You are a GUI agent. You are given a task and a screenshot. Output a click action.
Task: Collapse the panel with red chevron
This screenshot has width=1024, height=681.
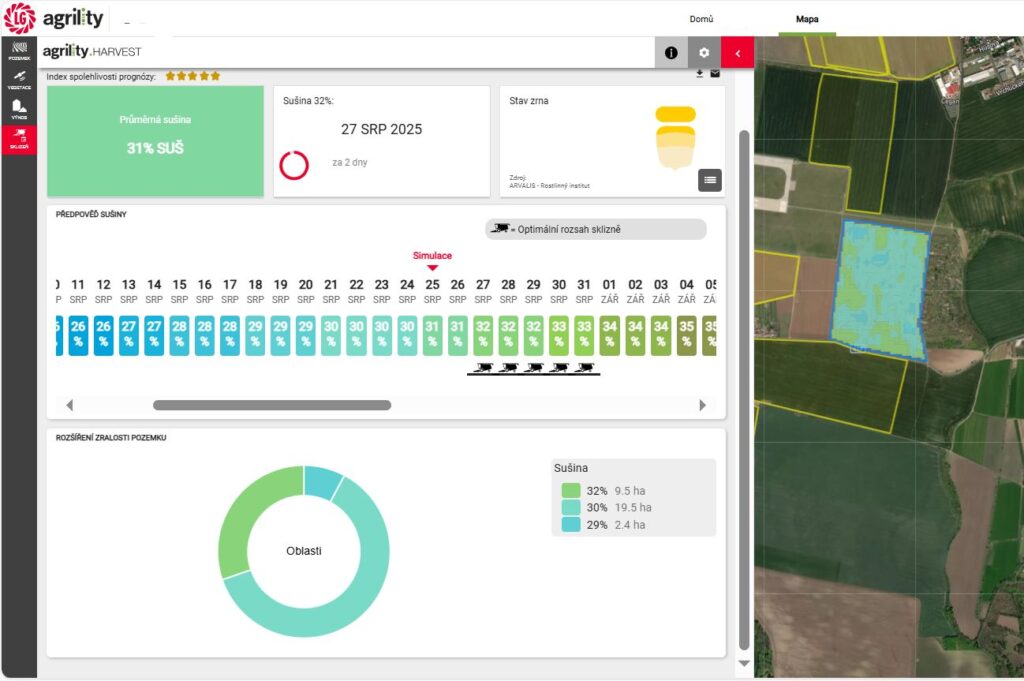point(737,53)
